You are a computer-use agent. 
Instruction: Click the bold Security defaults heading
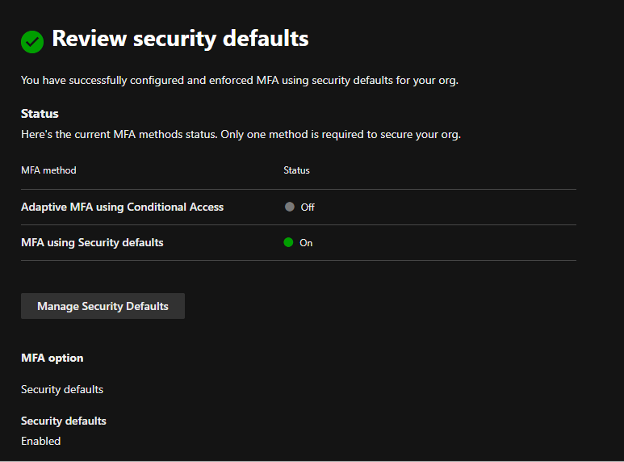pyautogui.click(x=64, y=421)
